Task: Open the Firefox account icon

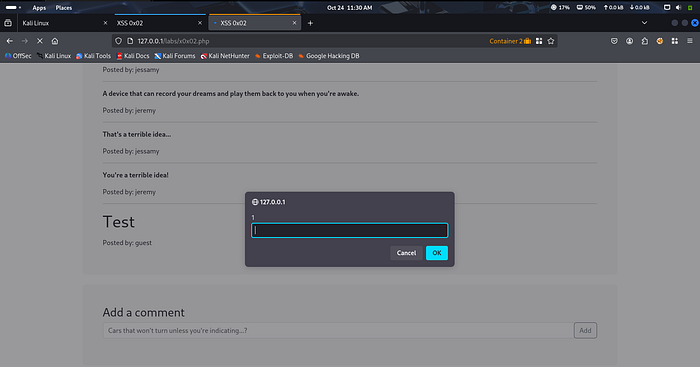Action: click(x=629, y=41)
